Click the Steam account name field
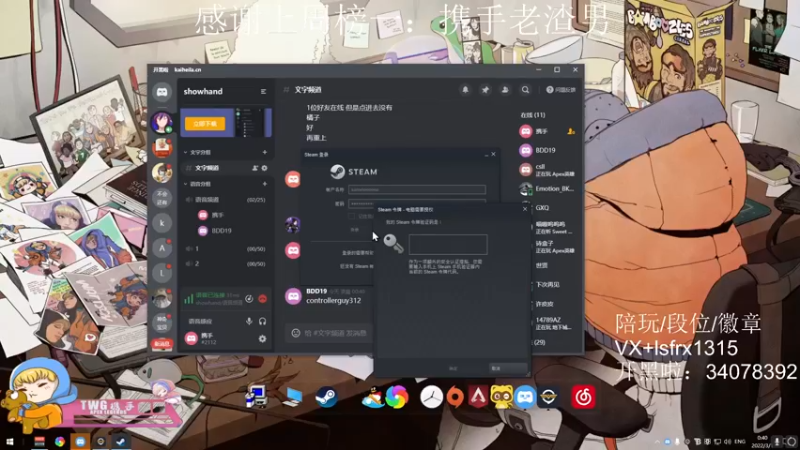Screen dimensions: 800x450 [x=417, y=190]
